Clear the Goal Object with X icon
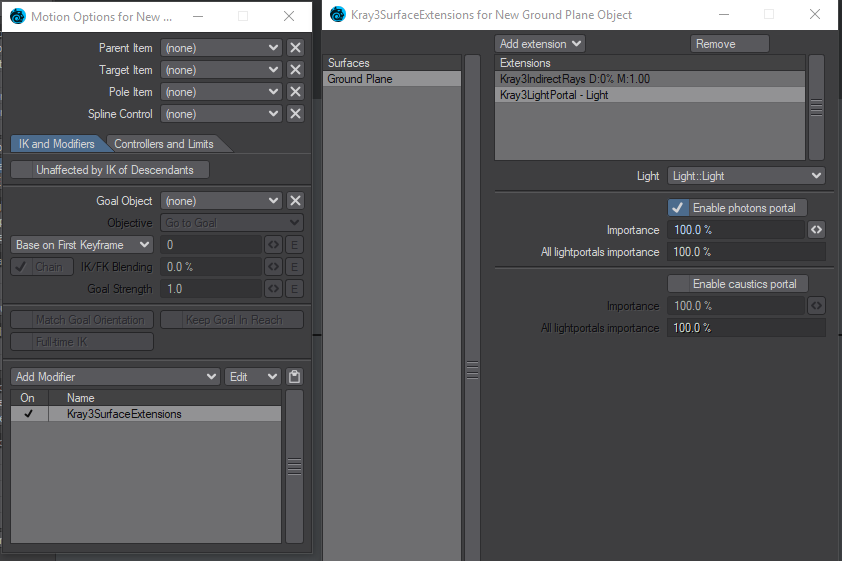This screenshot has width=842, height=561. pyautogui.click(x=295, y=201)
